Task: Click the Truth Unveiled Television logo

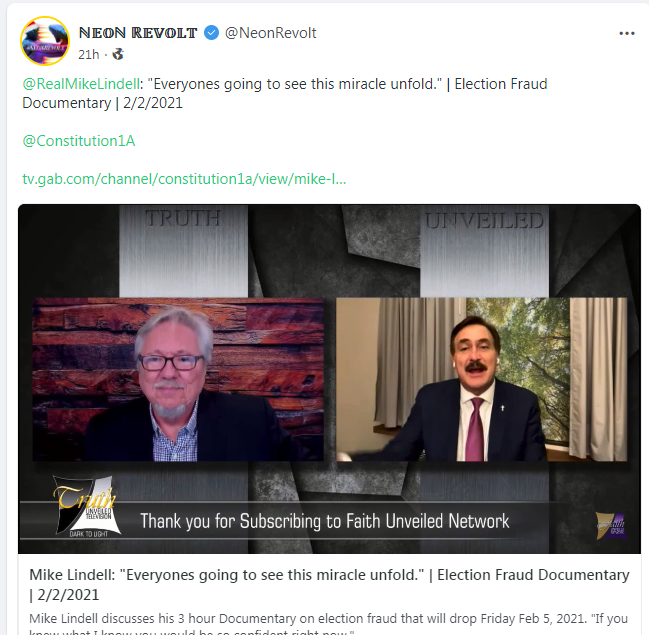Action: 88,507
